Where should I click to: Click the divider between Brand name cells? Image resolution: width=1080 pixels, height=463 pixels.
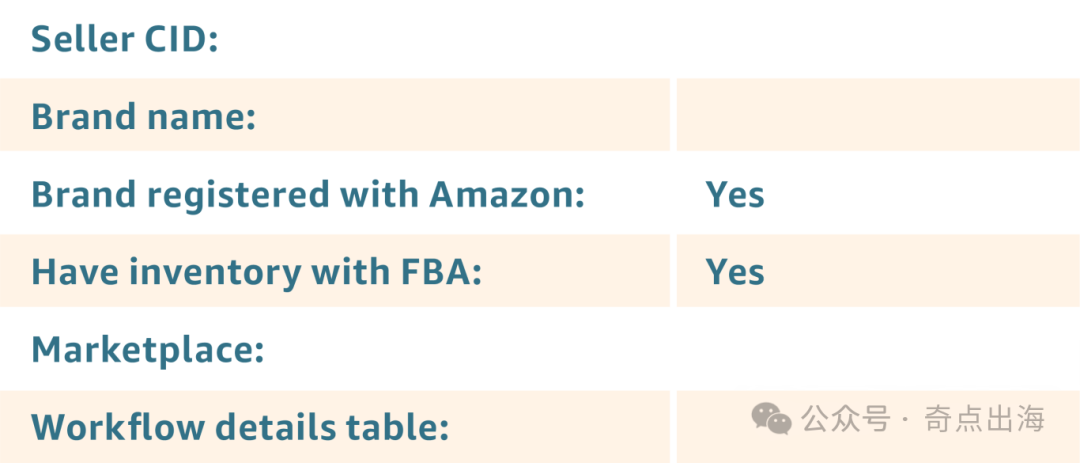(673, 114)
